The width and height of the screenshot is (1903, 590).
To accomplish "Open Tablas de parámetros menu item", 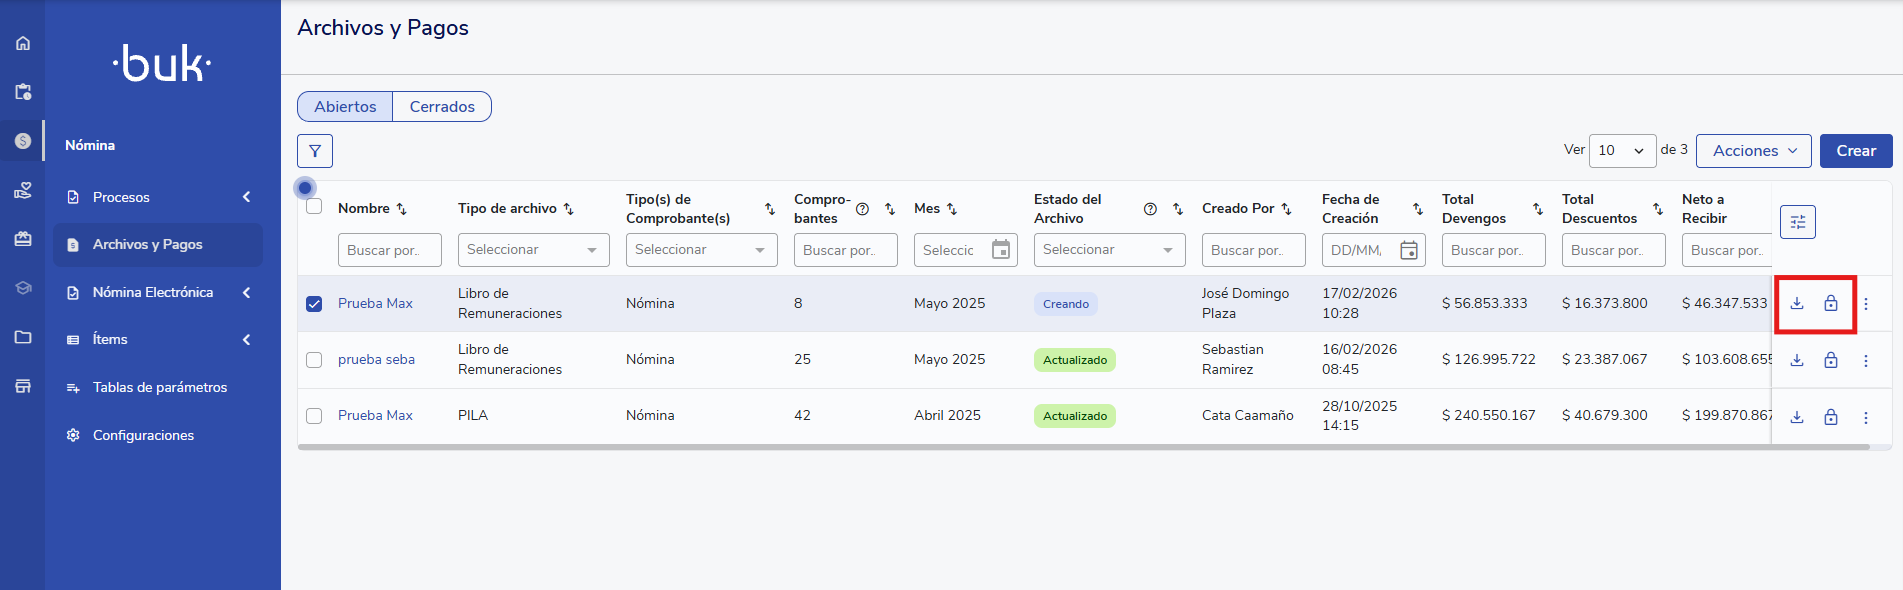I will pyautogui.click(x=159, y=387).
